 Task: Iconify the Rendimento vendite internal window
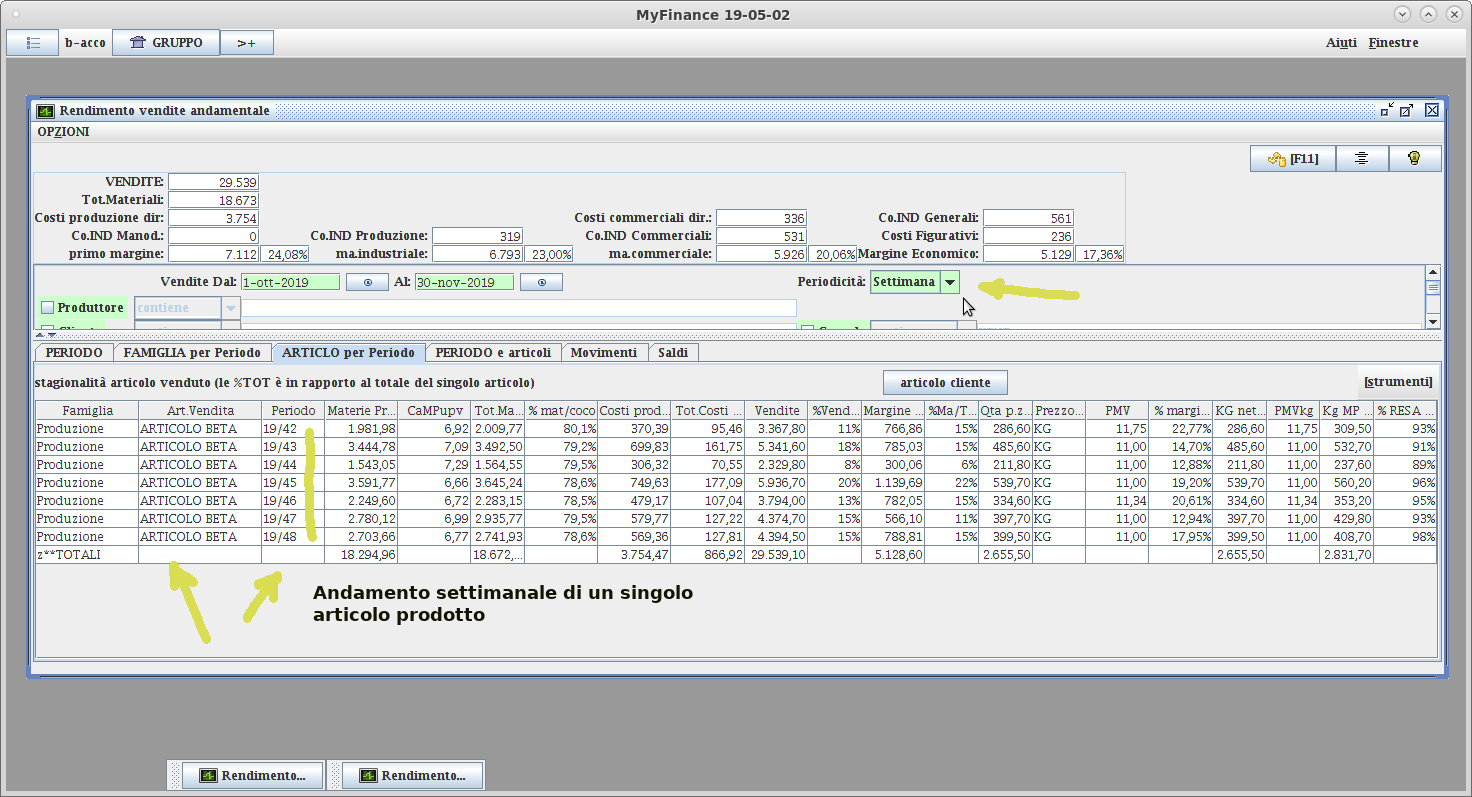click(x=1387, y=110)
